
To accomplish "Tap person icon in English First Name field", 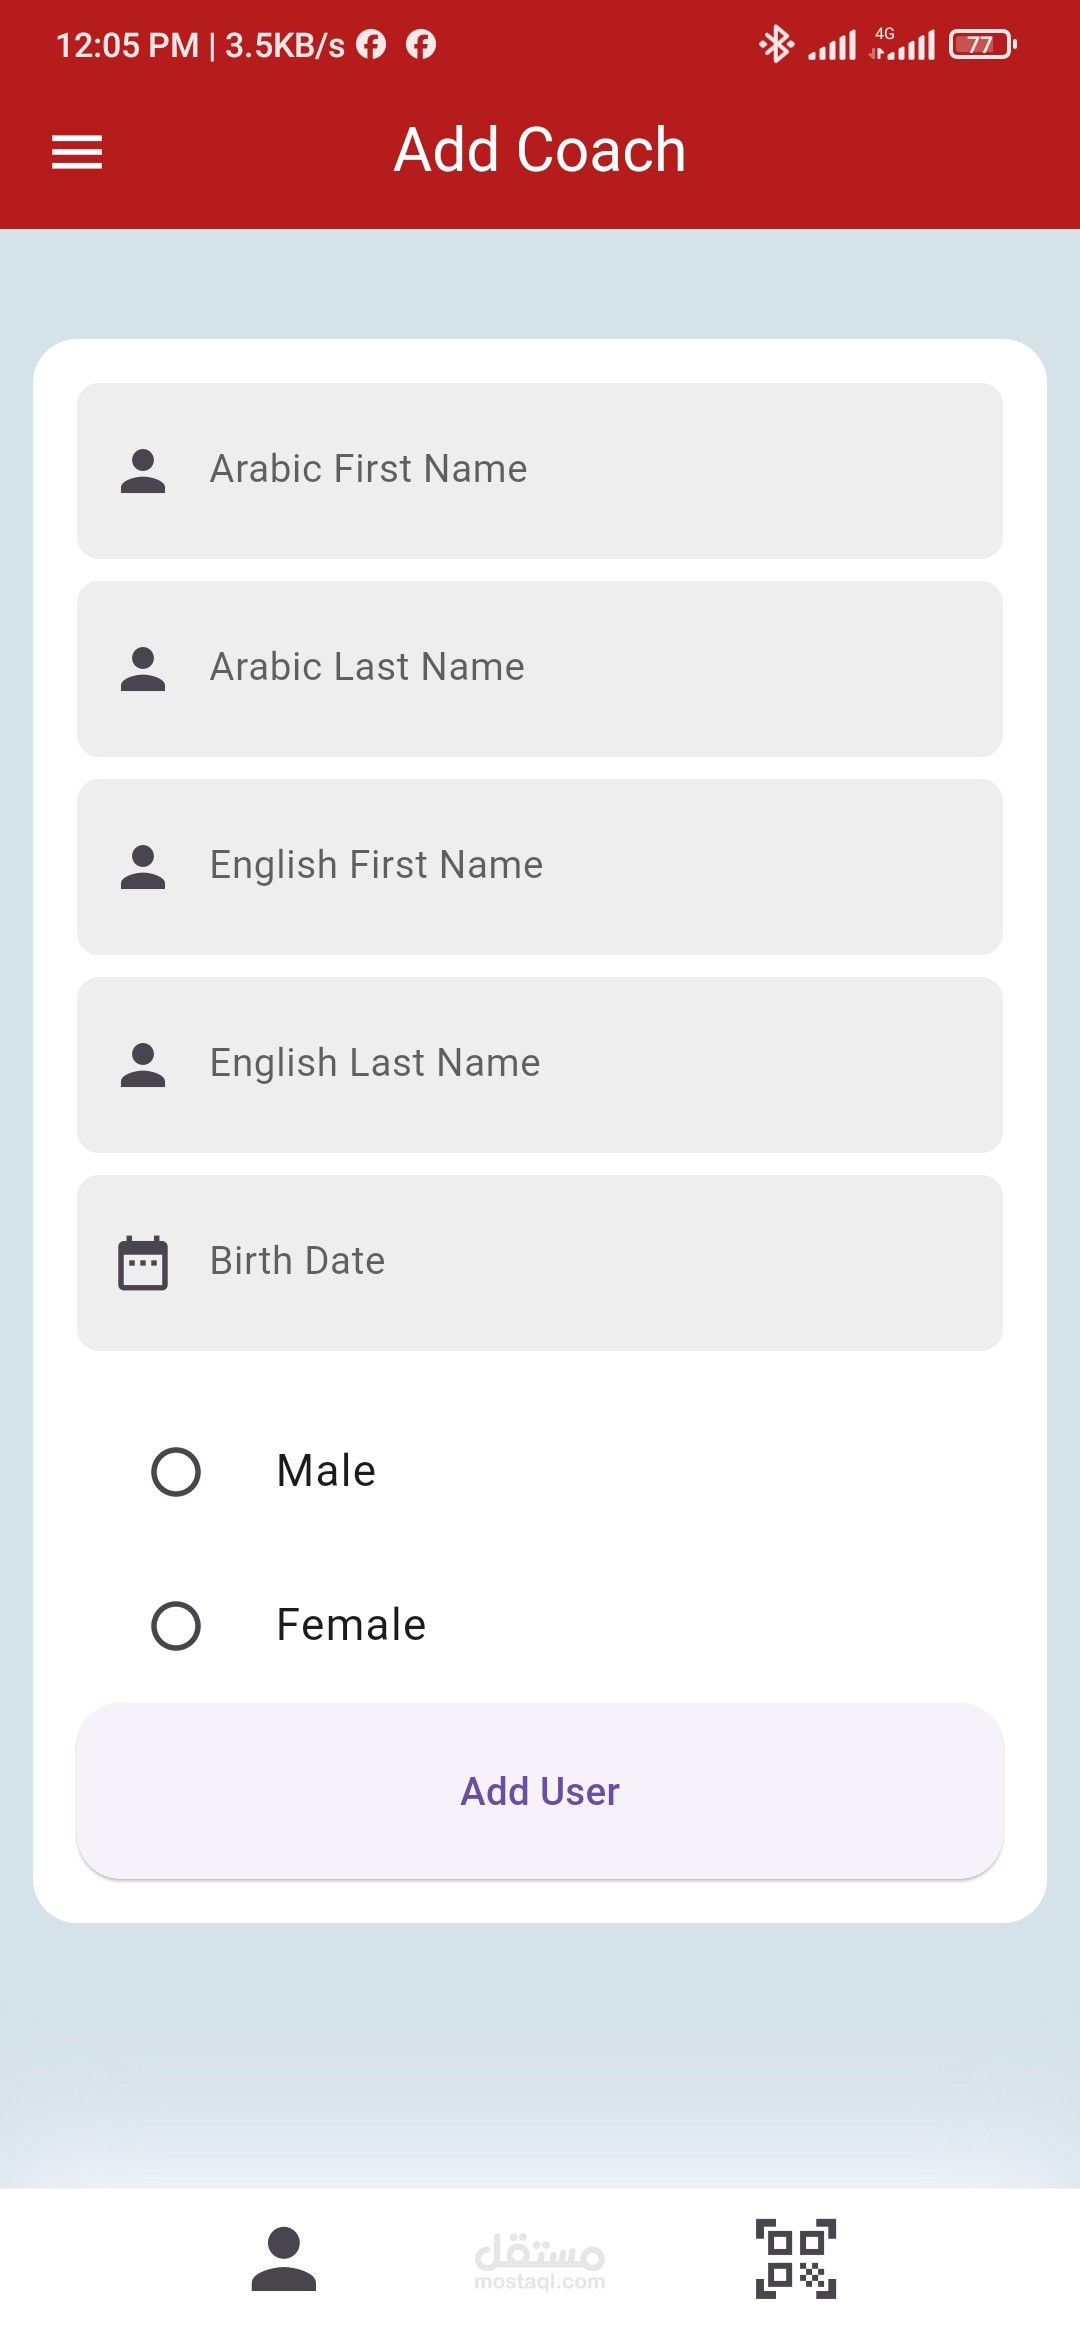I will [143, 867].
